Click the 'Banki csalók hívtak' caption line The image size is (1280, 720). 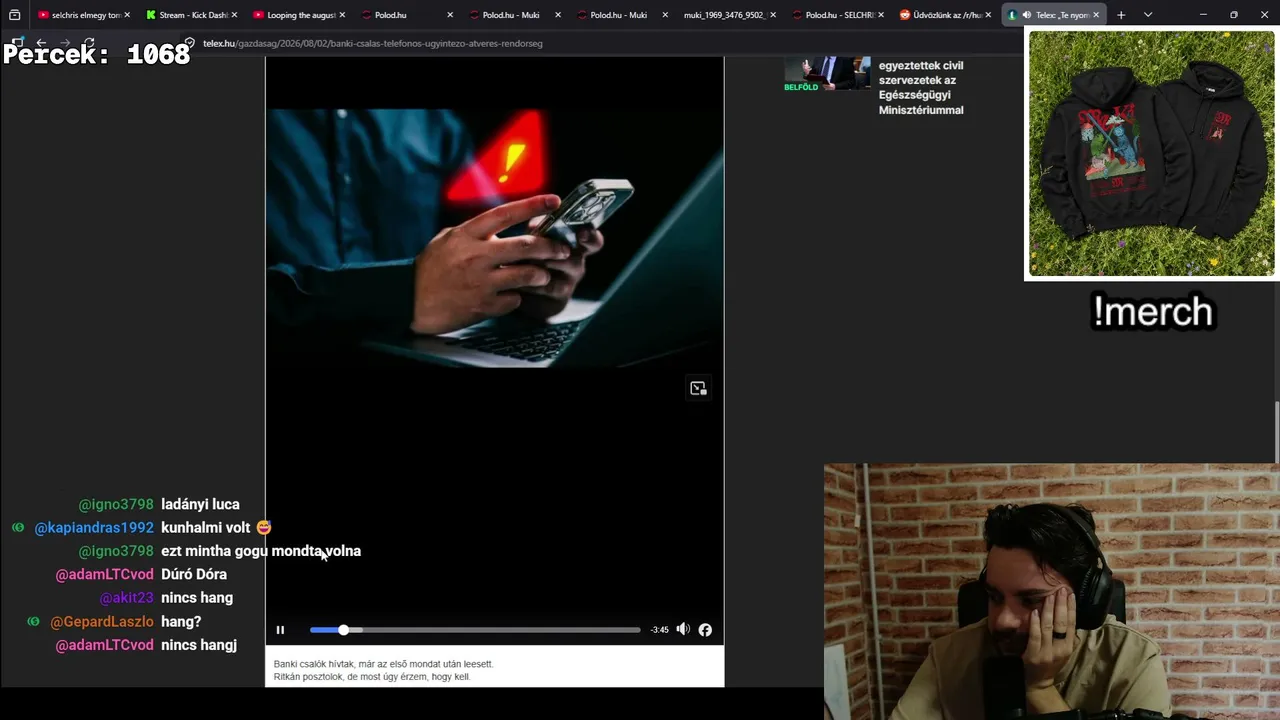tap(383, 664)
